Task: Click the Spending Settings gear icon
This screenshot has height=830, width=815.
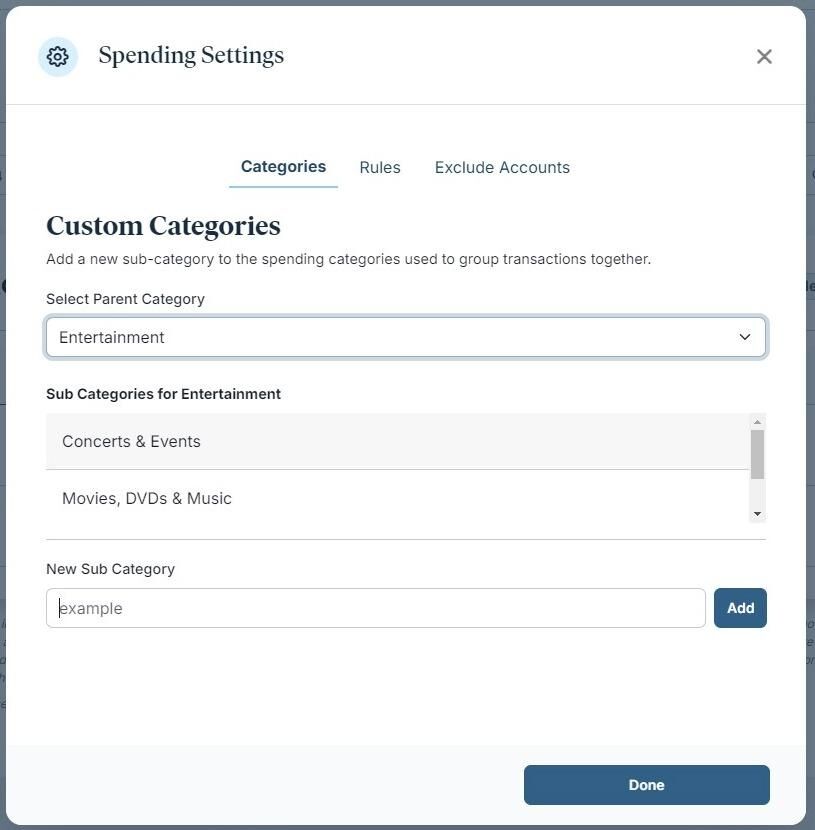Action: tap(58, 57)
